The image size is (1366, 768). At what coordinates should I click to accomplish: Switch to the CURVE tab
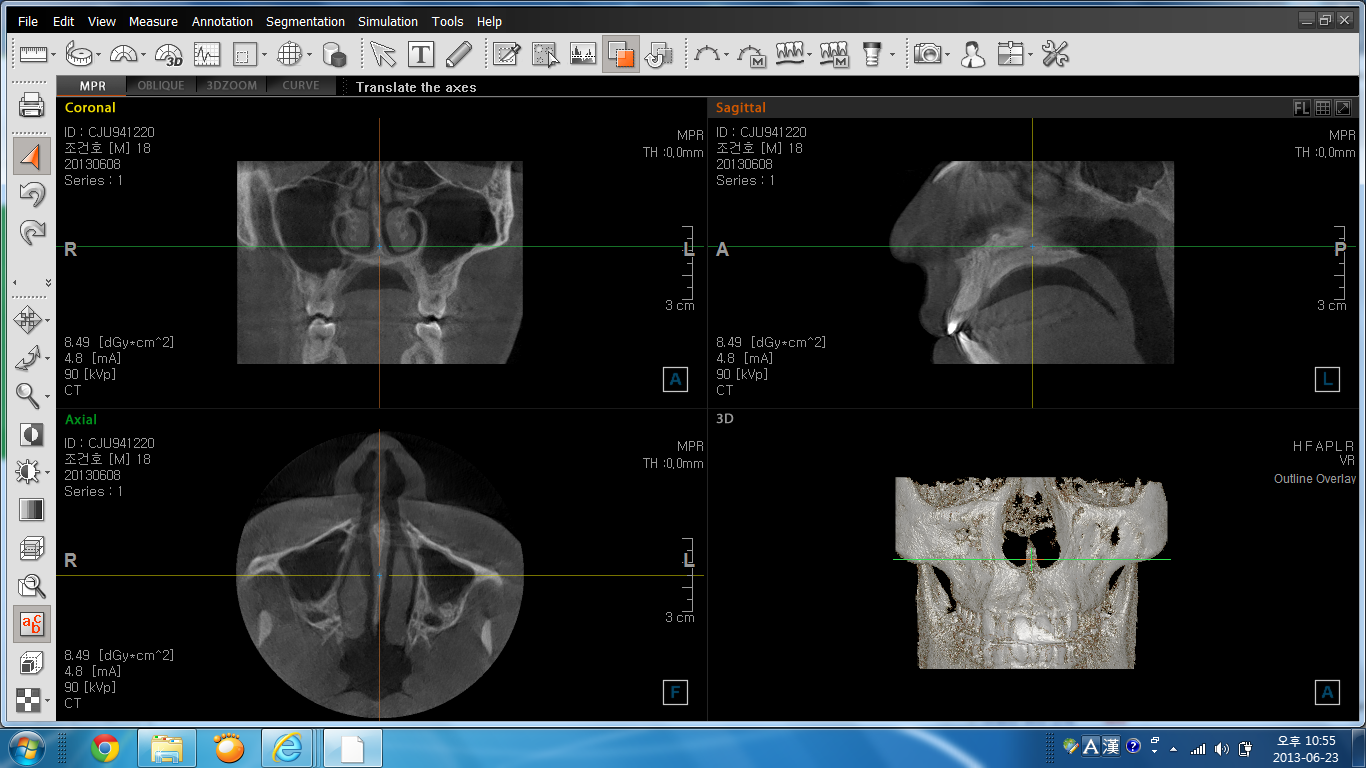(x=301, y=86)
